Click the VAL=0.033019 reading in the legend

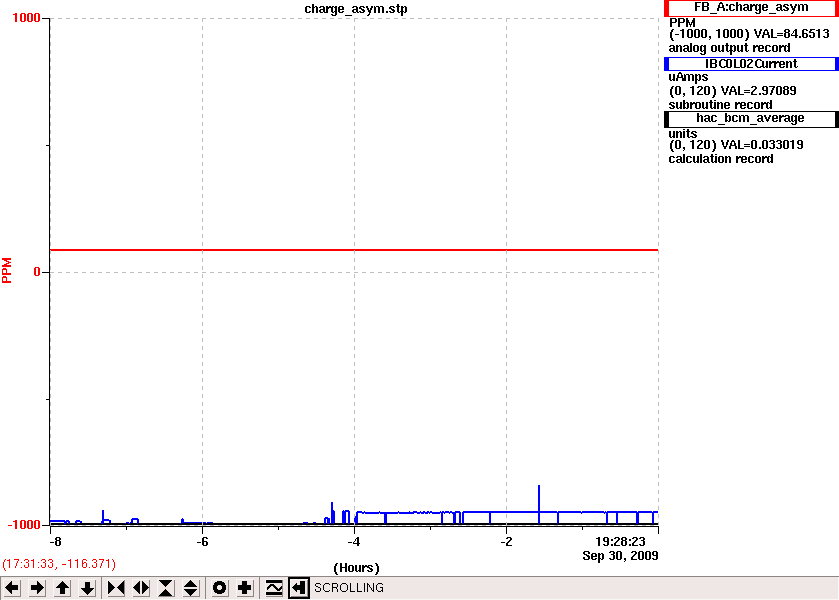(762, 145)
